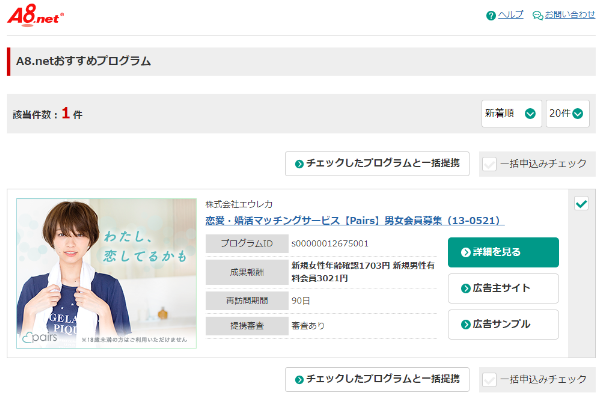
Task: Click the プログラムID label cell
Action: pos(247,243)
